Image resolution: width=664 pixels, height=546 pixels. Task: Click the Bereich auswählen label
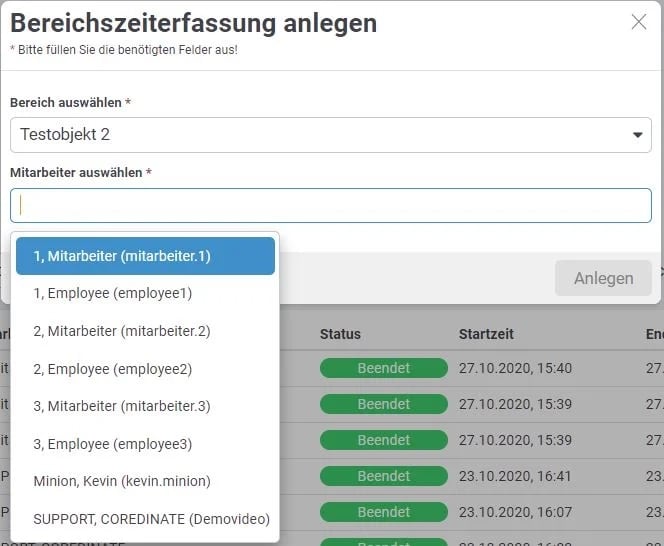click(66, 103)
